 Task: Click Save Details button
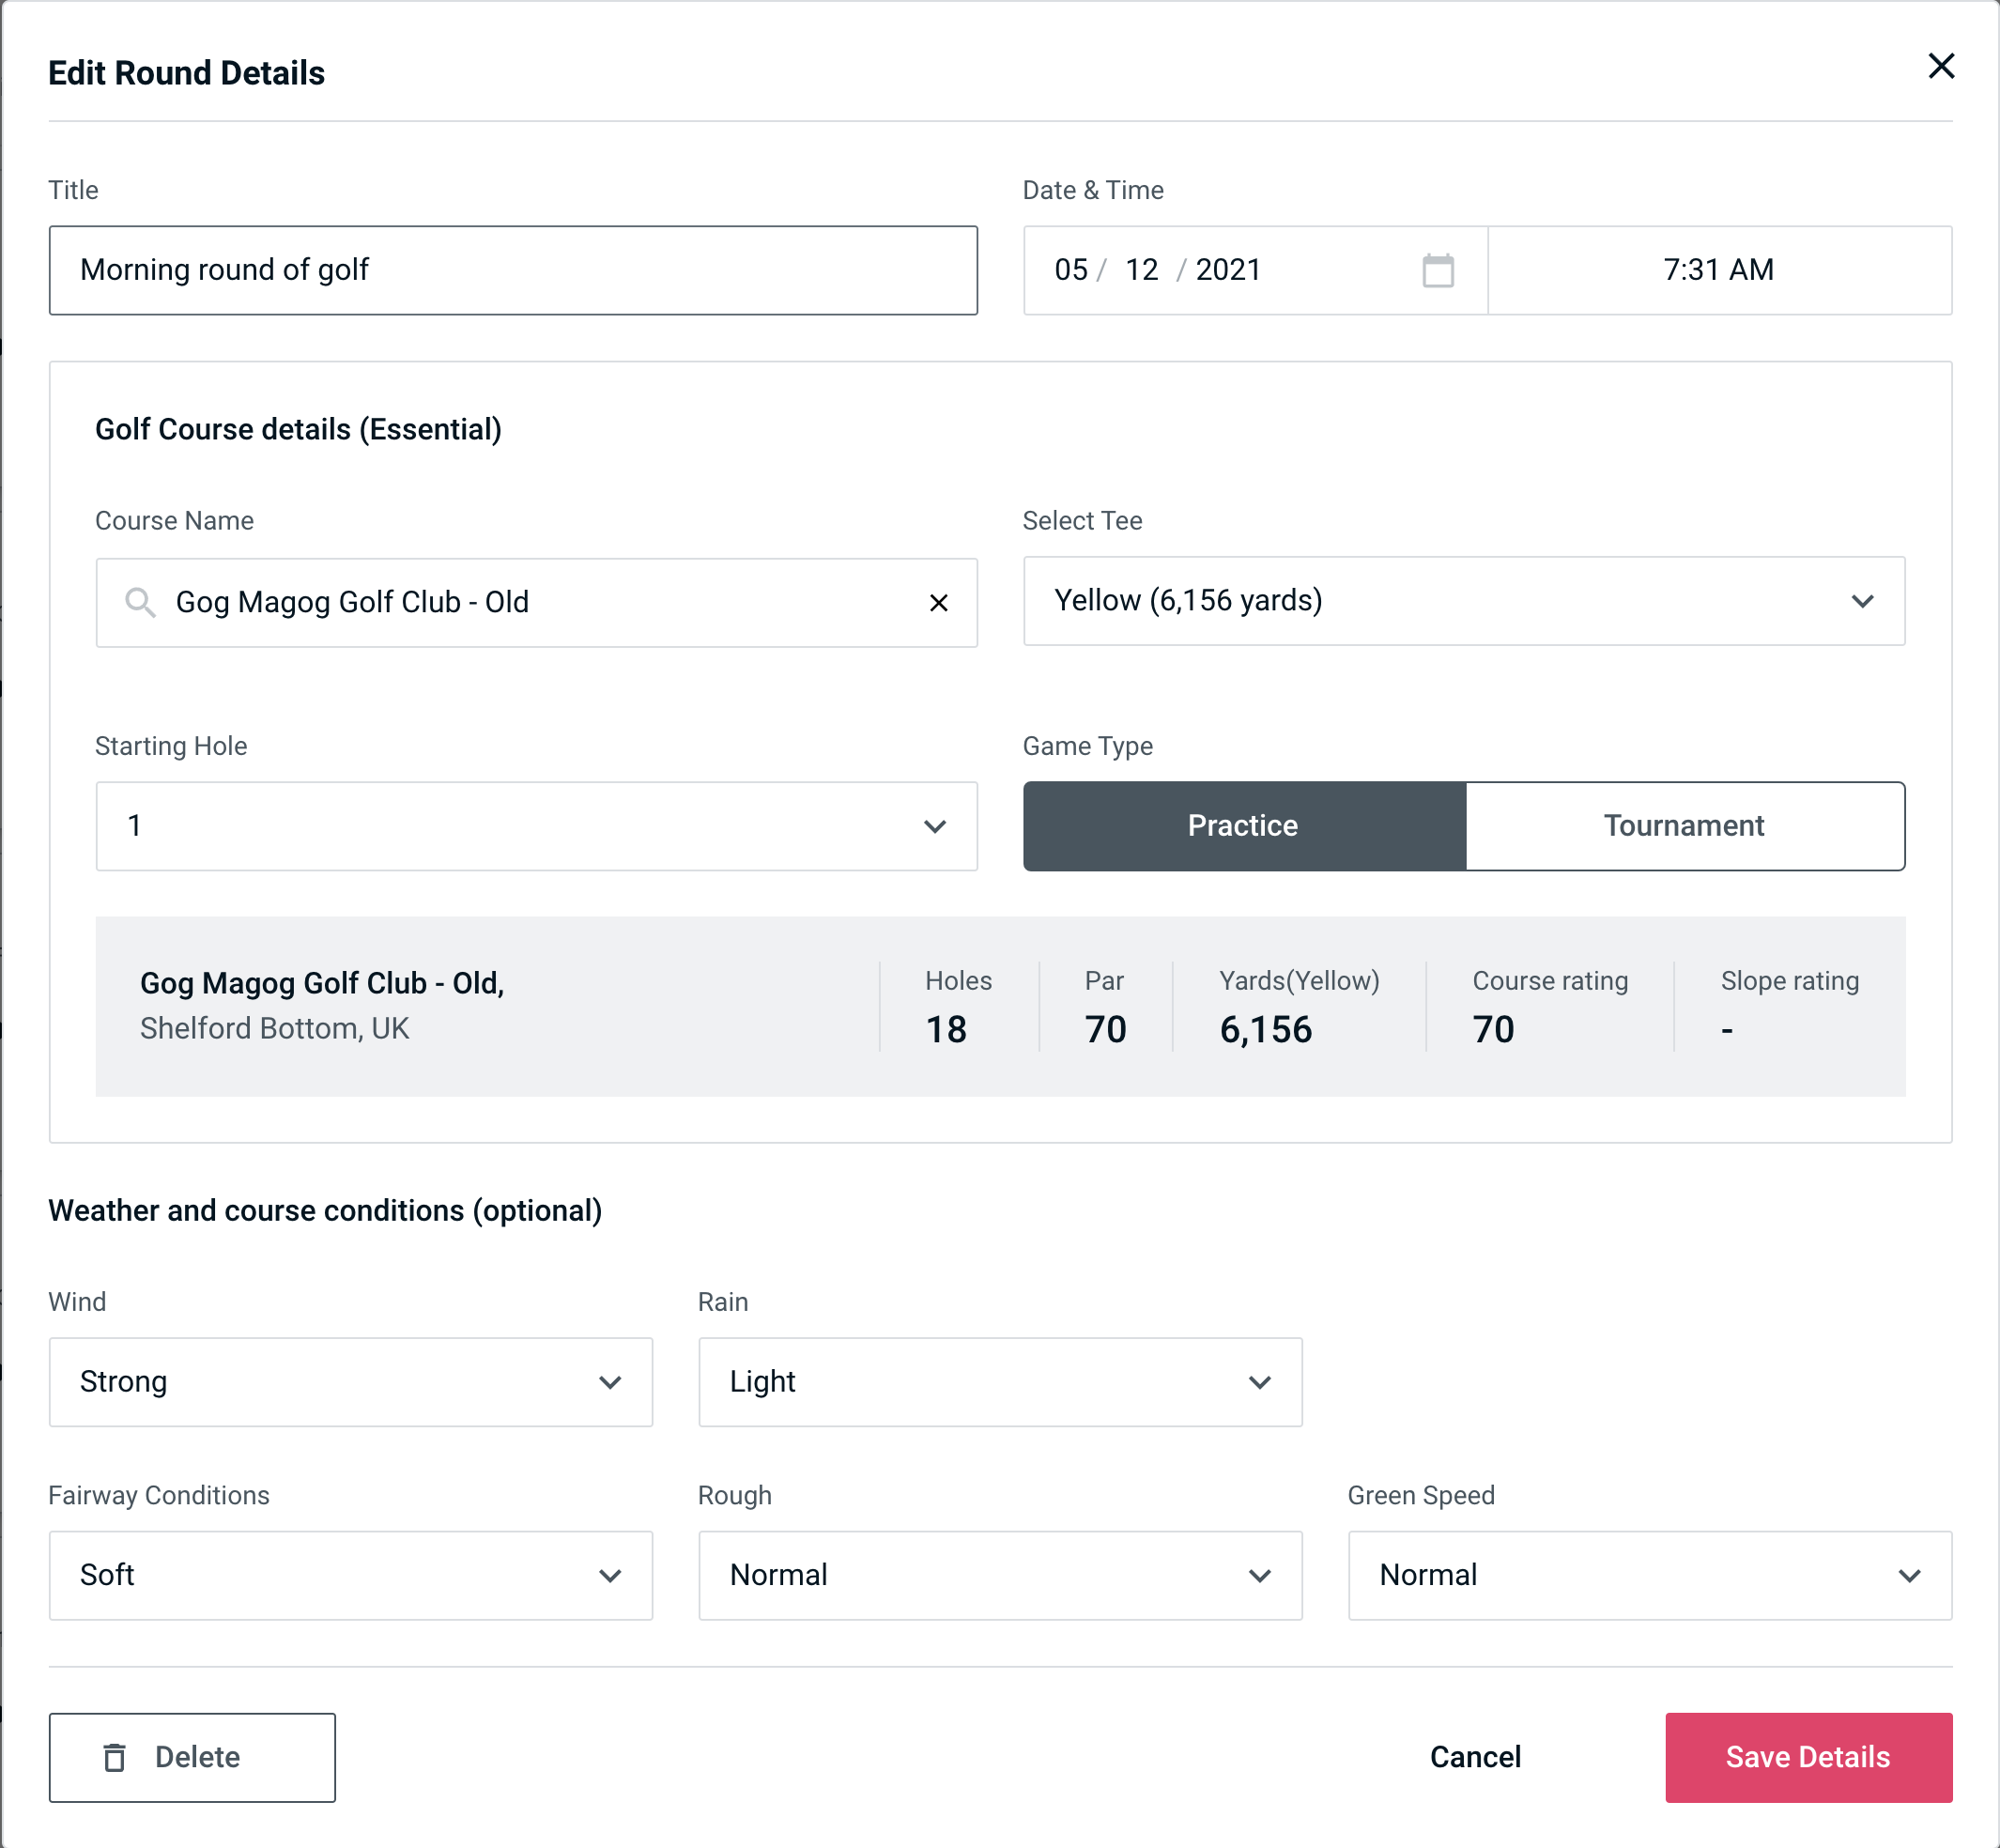tap(1807, 1756)
